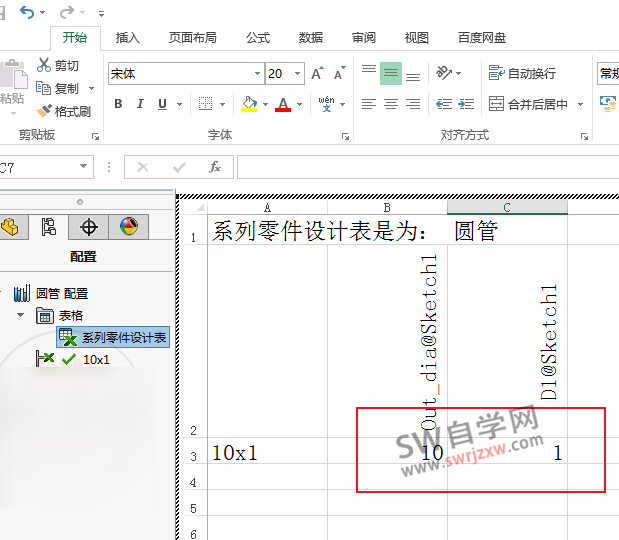Click the text Orientation icon

pos(444,73)
